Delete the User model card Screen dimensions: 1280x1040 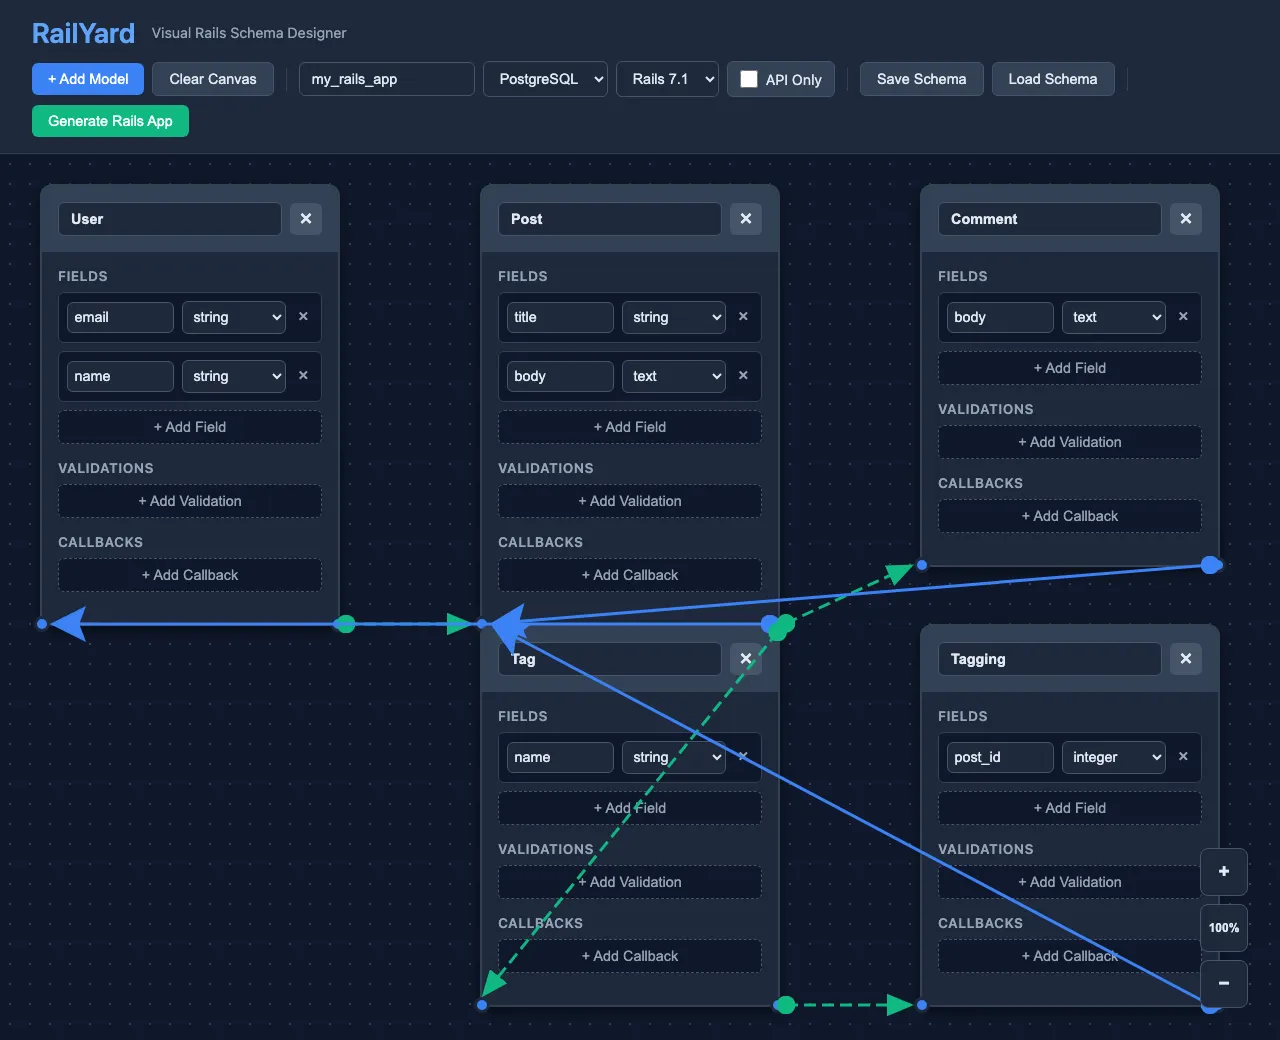coord(306,219)
